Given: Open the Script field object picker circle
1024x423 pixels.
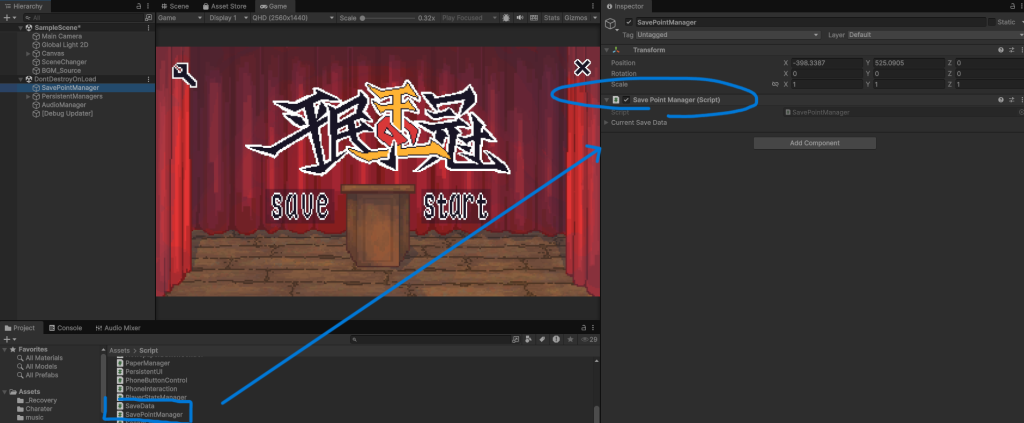Looking at the screenshot, I should pyautogui.click(x=1021, y=112).
